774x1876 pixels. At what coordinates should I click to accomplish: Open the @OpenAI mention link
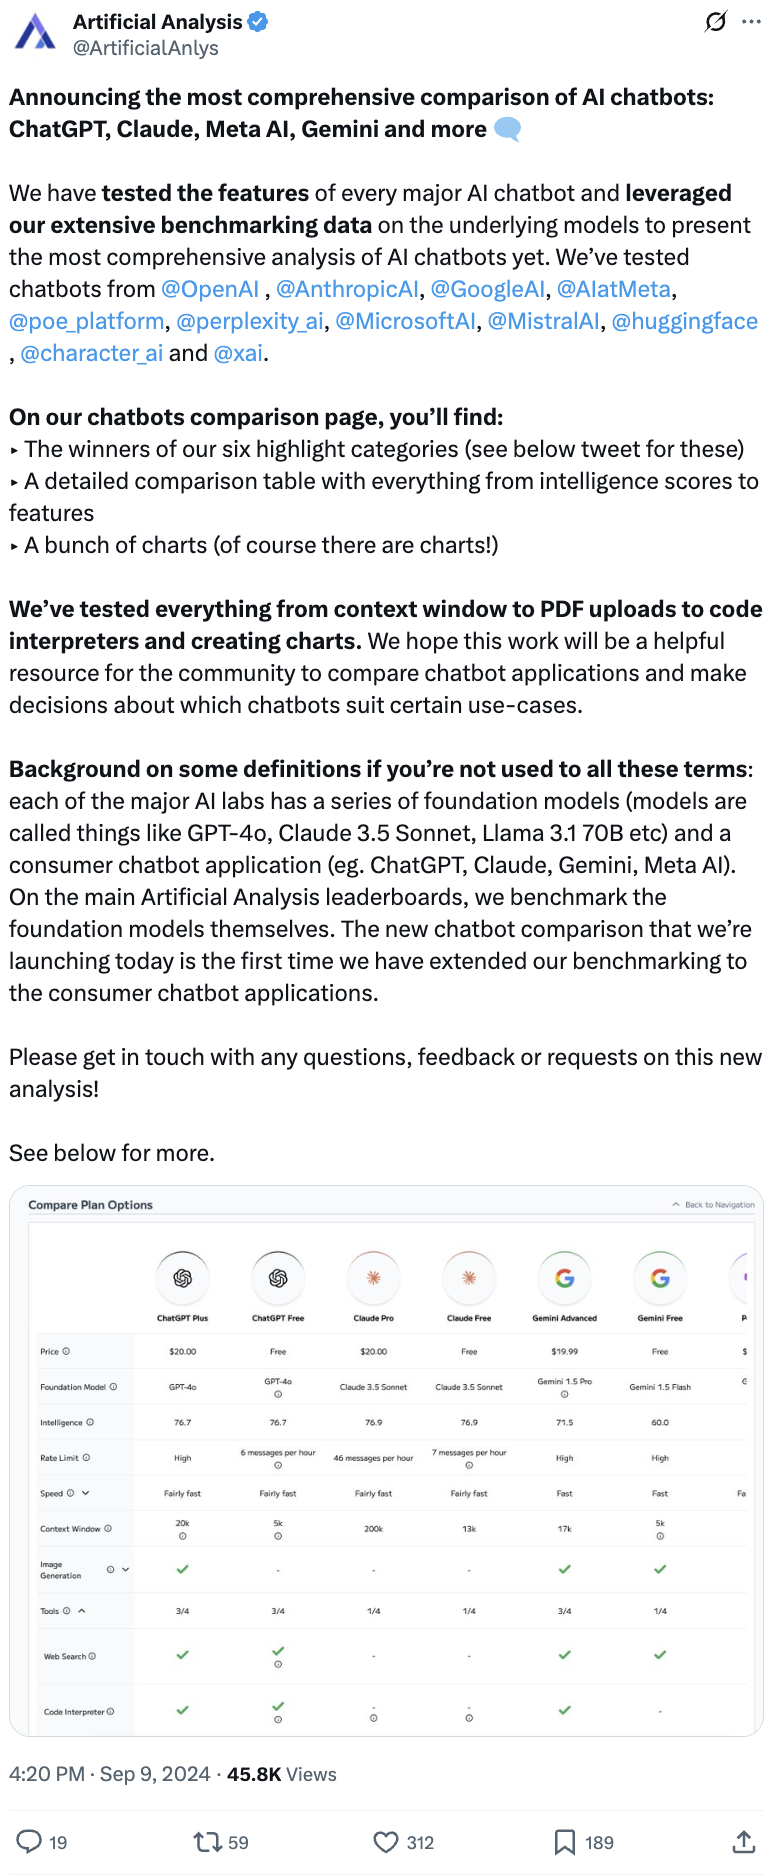210,289
